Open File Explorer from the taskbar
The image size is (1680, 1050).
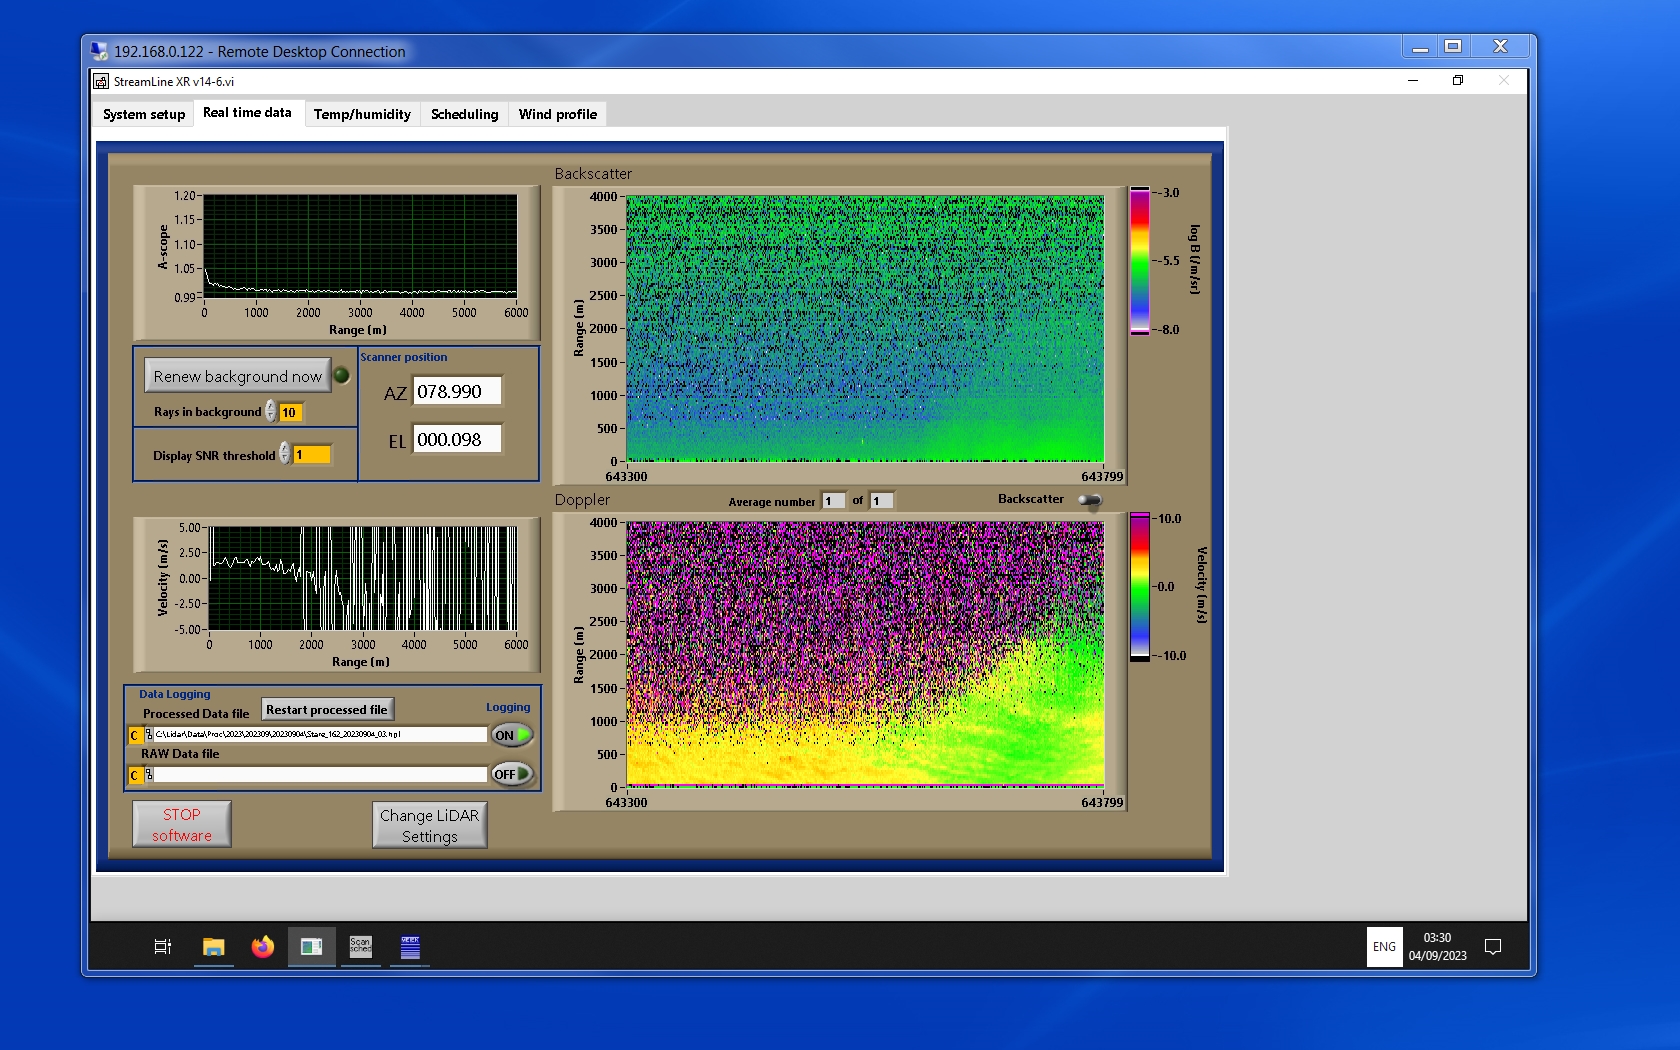(x=213, y=946)
